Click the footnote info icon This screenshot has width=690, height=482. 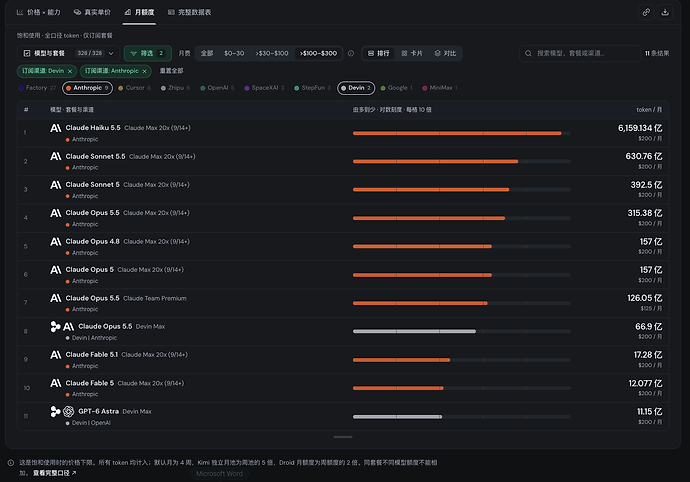(x=11, y=463)
